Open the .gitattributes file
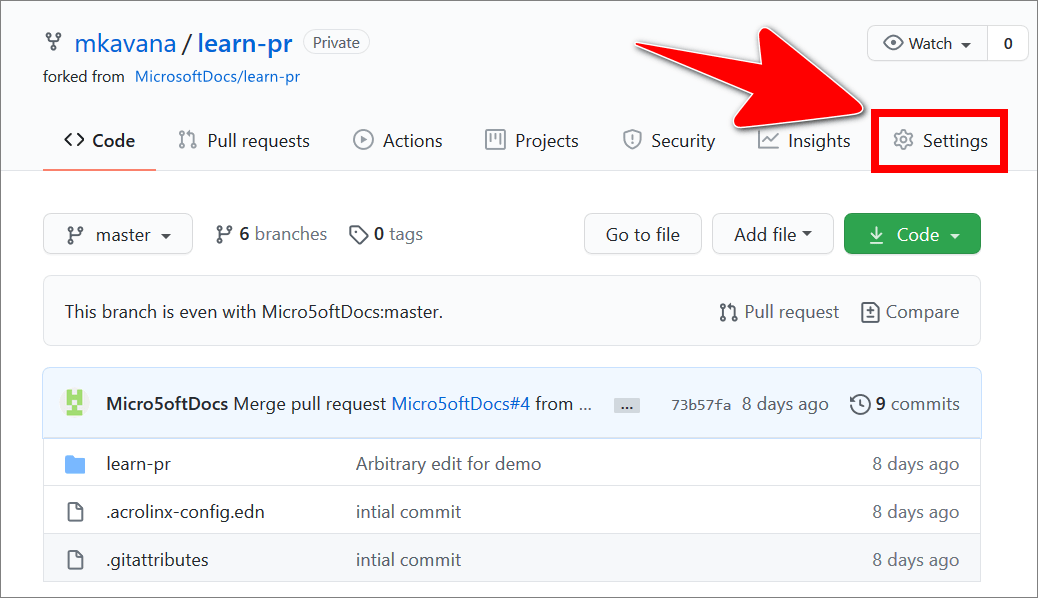This screenshot has width=1038, height=598. coord(157,560)
